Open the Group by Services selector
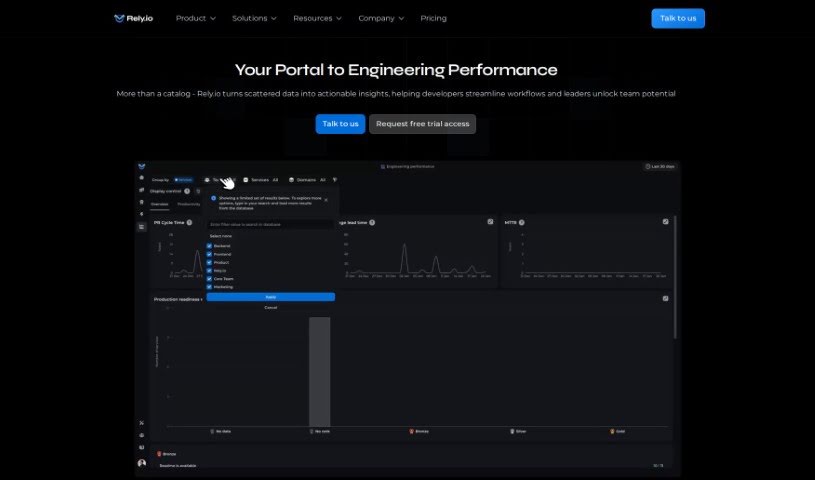Viewport: 815px width, 480px height. click(183, 180)
